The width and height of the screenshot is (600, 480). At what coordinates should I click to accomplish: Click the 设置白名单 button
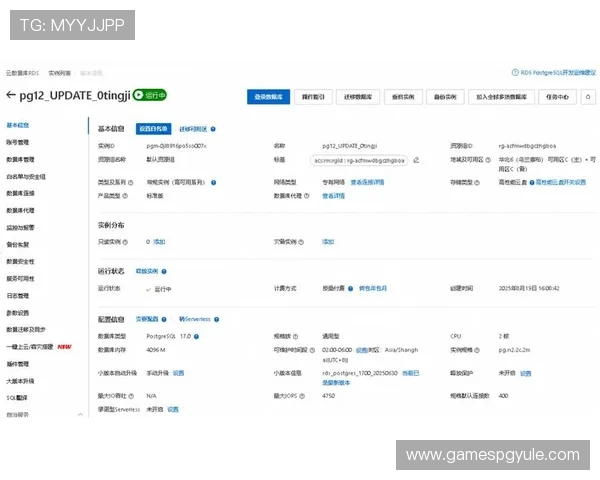tap(153, 129)
